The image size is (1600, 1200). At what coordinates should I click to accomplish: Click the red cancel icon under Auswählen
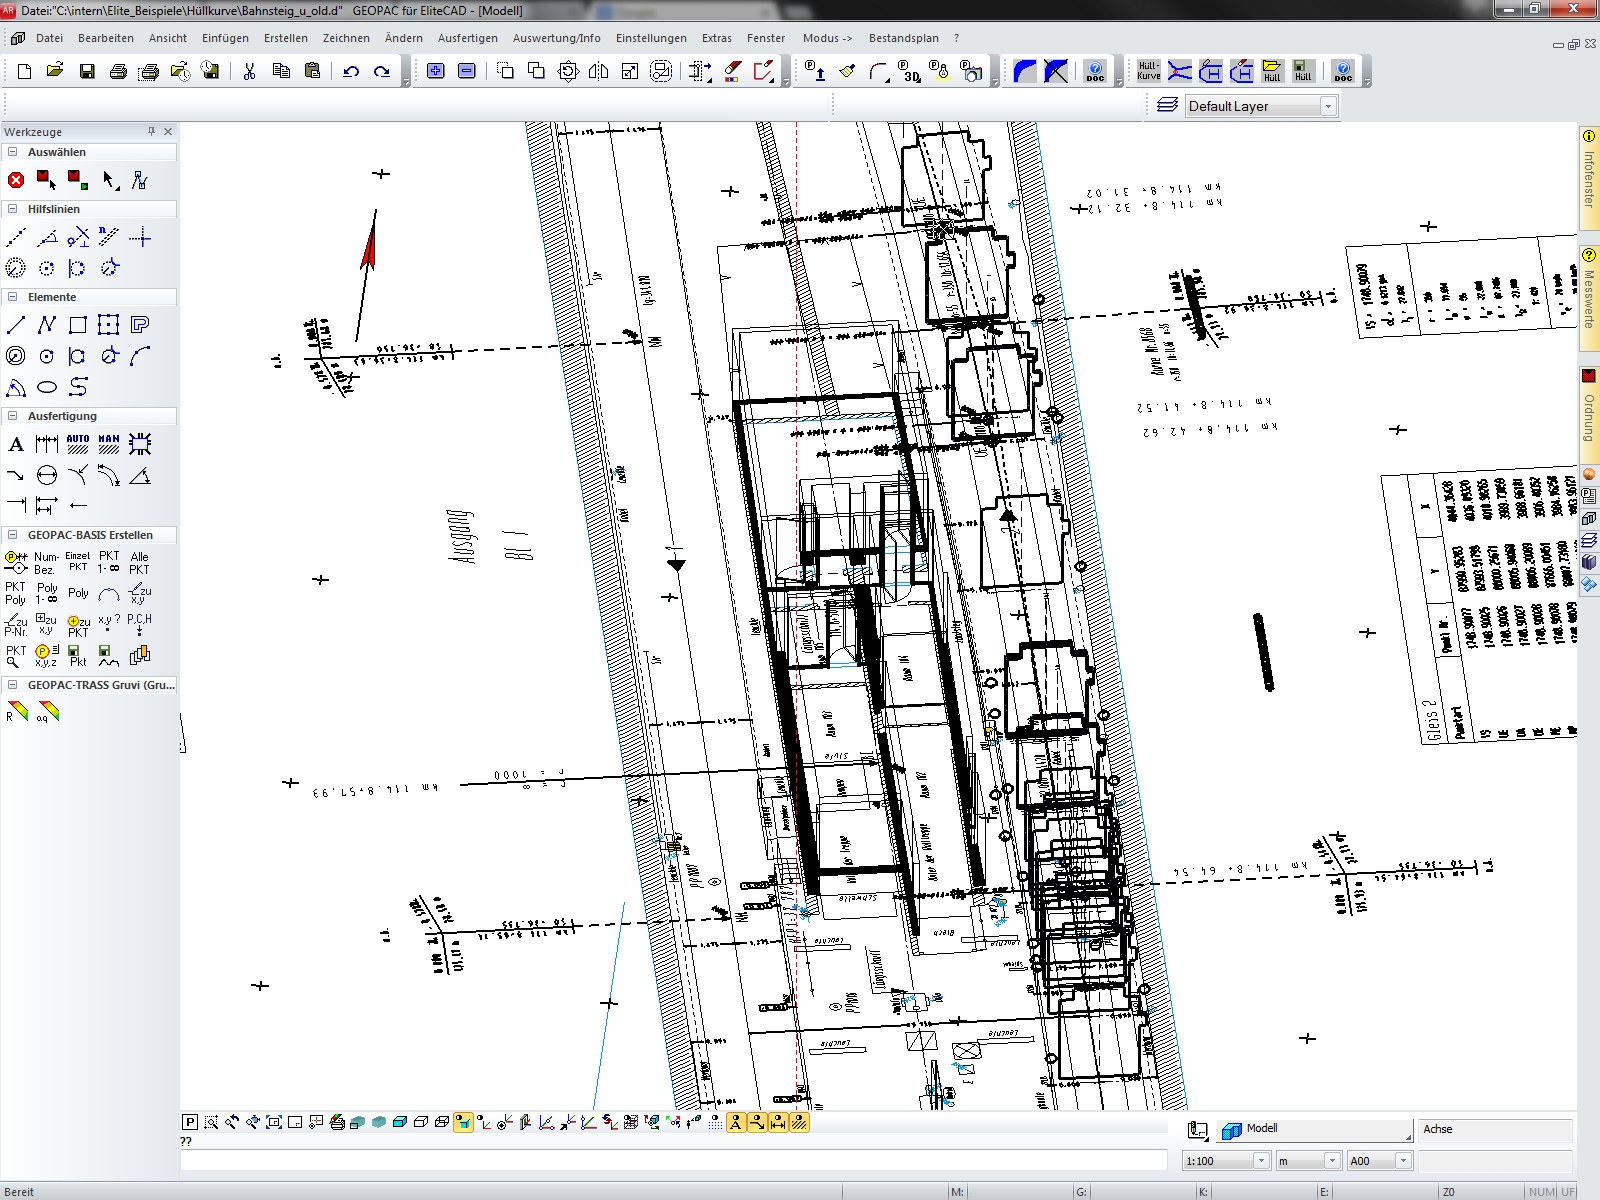(16, 180)
